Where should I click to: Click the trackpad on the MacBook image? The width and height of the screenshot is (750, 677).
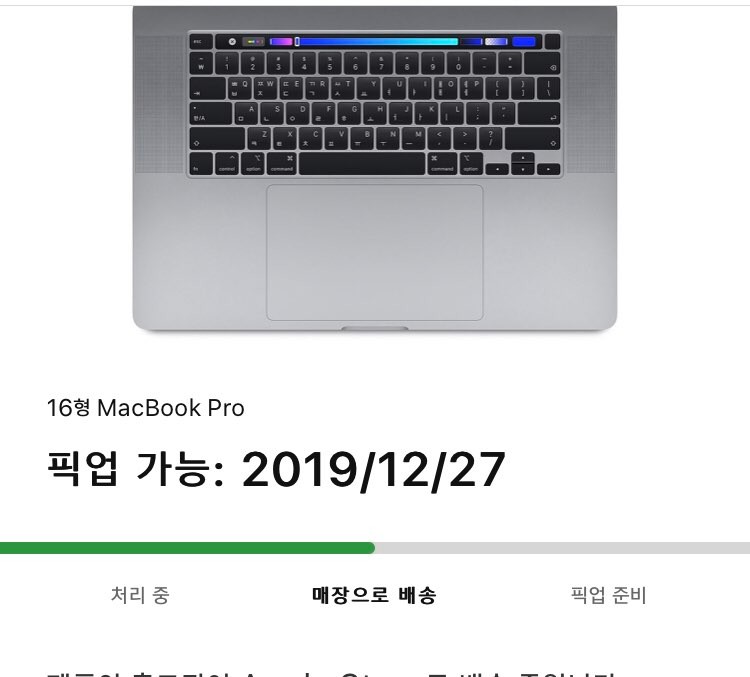tap(375, 253)
